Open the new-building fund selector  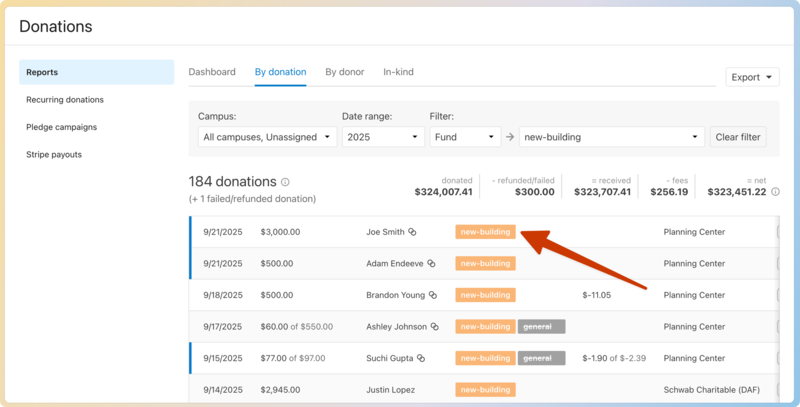pos(610,137)
